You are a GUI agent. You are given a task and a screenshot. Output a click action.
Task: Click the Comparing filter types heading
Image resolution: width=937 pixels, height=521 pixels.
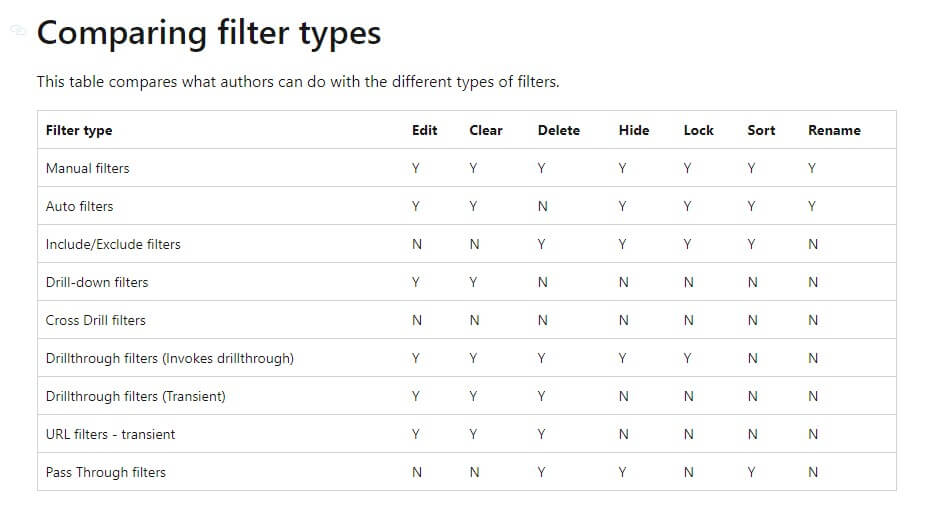click(x=209, y=33)
